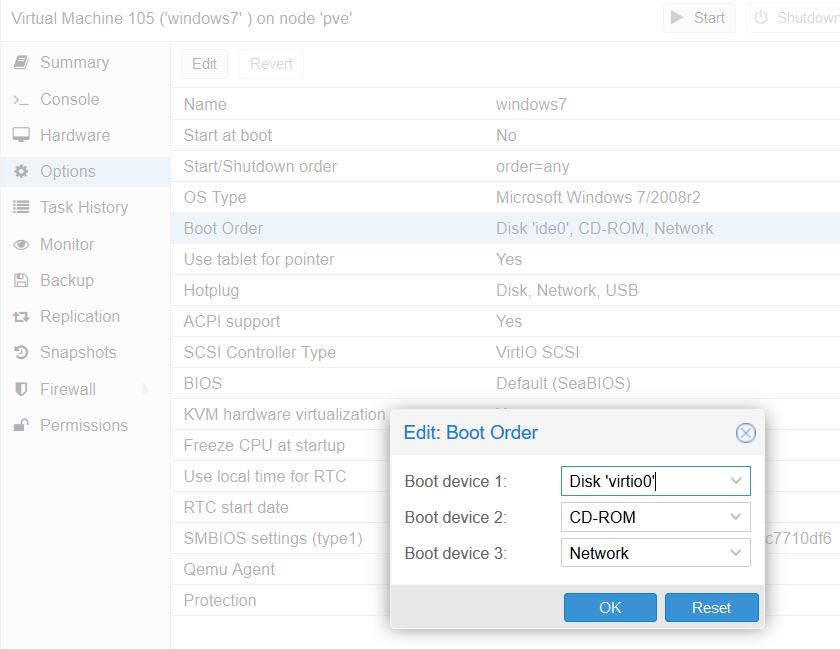The width and height of the screenshot is (840, 649).
Task: Click the Hardware monitor icon
Action: pyautogui.click(x=21, y=135)
